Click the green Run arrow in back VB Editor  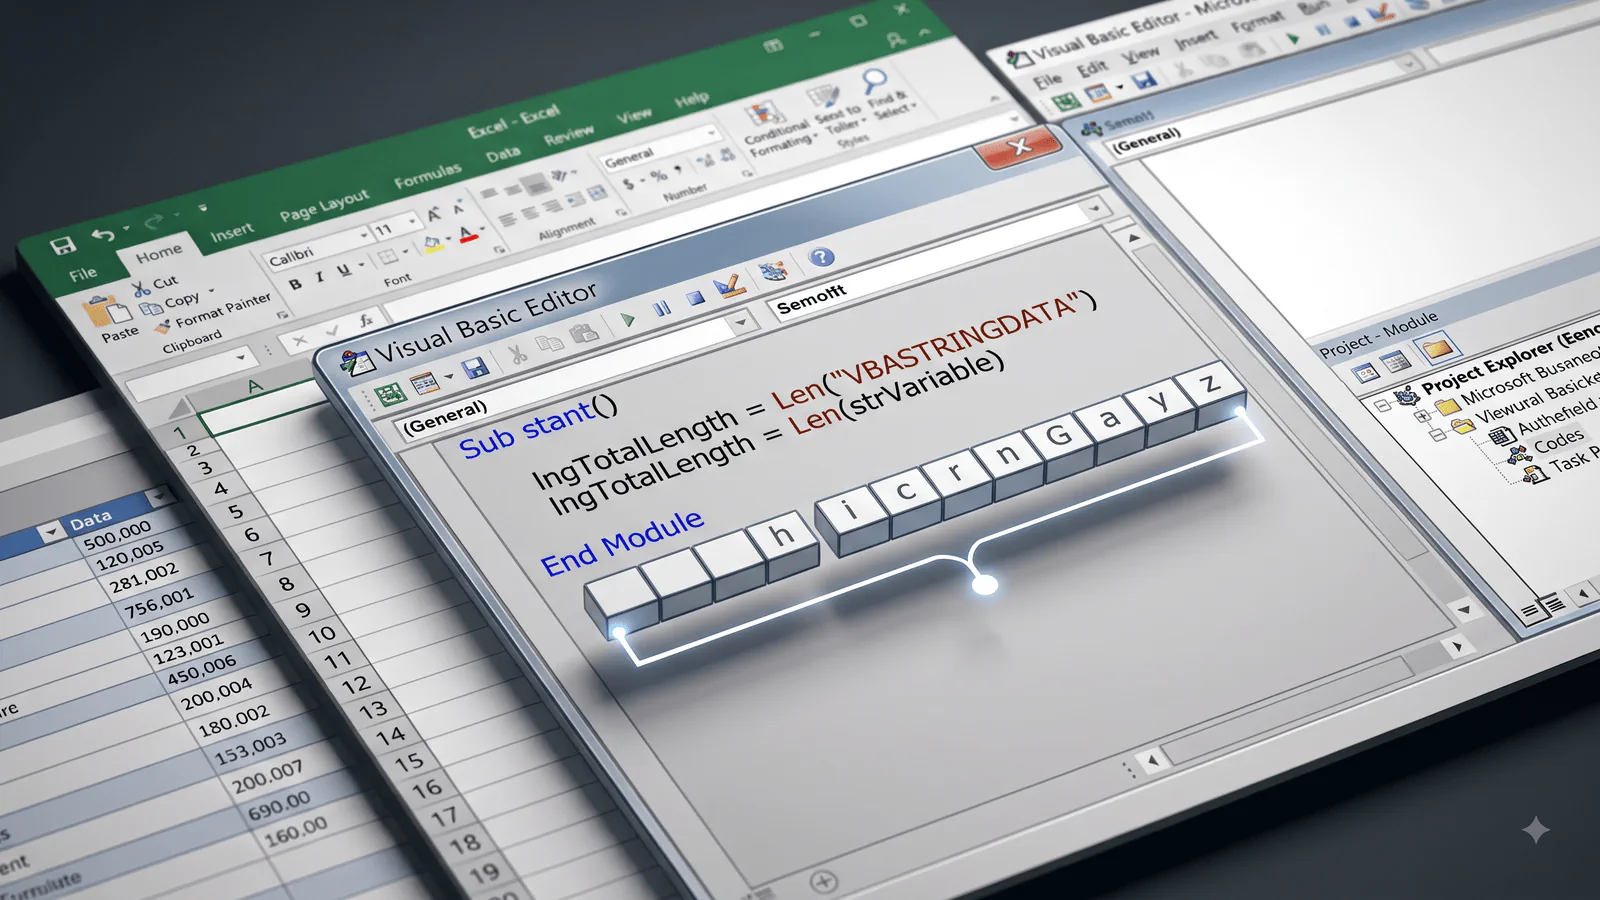pos(1293,39)
